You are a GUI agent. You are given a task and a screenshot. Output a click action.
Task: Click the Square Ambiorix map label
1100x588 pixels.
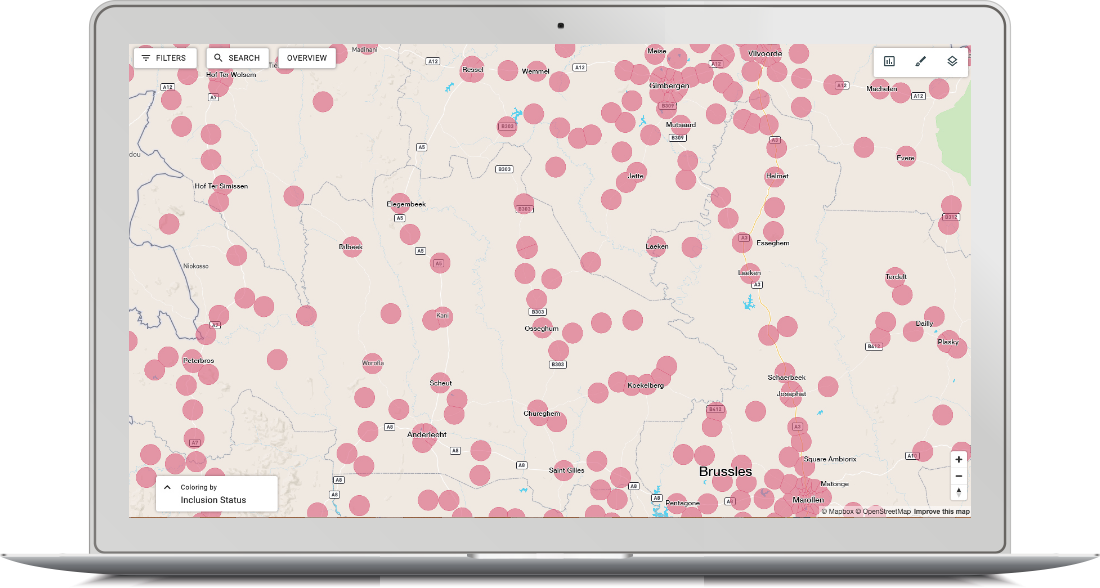(830, 459)
